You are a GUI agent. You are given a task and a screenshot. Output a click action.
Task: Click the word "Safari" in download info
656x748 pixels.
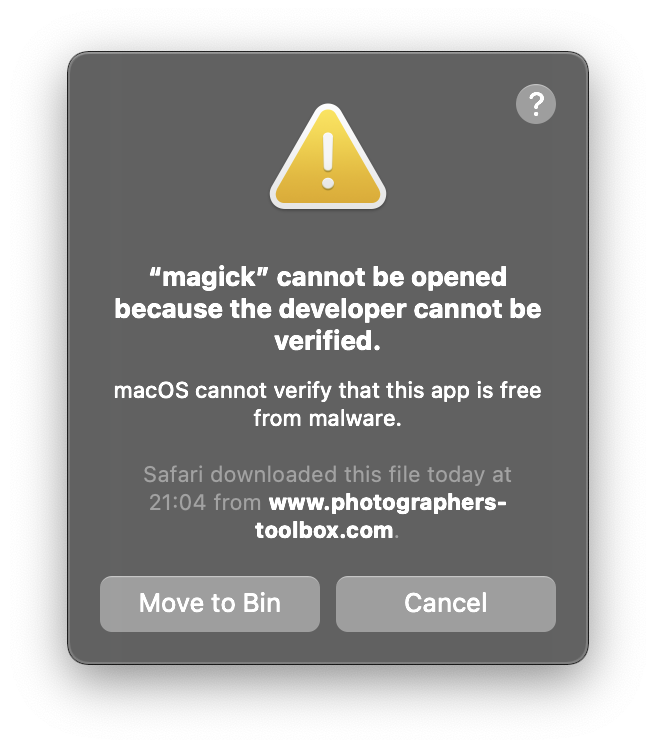click(x=174, y=475)
